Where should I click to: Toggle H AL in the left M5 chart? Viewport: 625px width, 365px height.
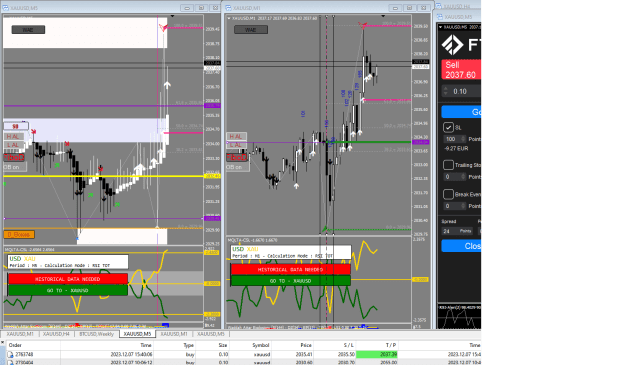(x=14, y=137)
